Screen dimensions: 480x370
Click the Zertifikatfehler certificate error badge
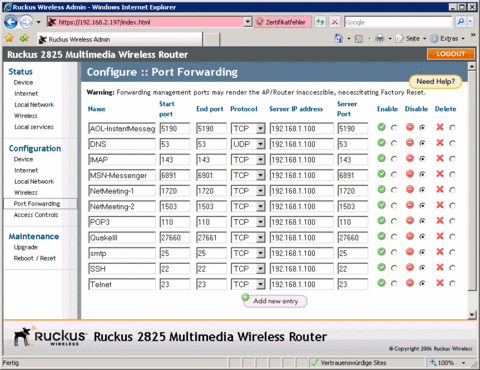[283, 22]
